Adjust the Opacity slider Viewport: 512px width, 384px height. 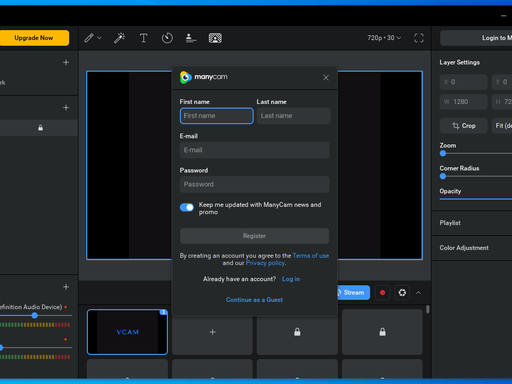click(x=476, y=199)
